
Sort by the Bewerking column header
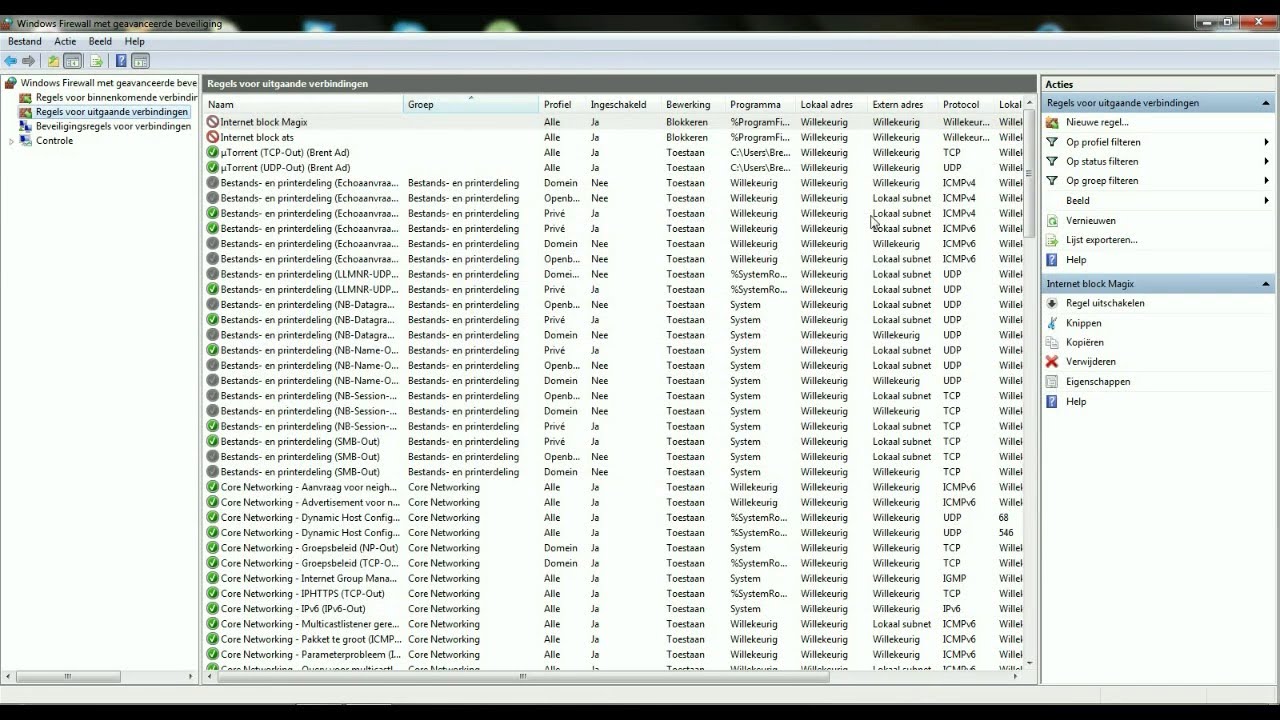pos(694,104)
